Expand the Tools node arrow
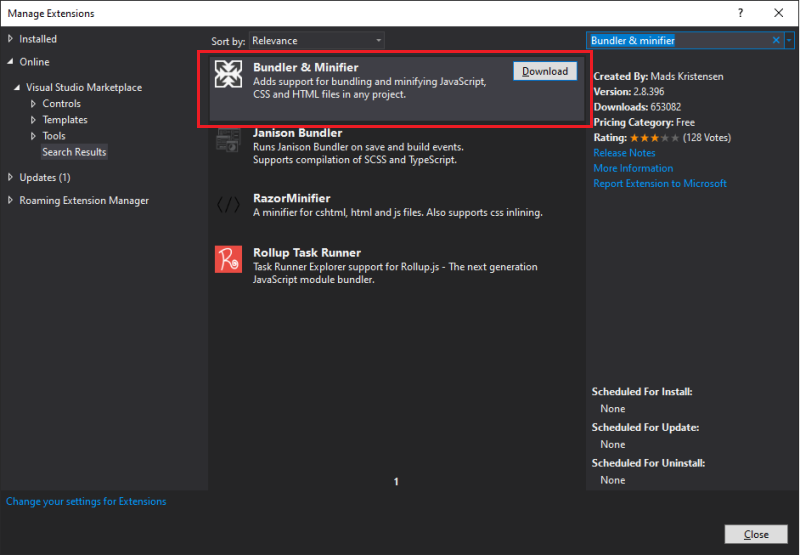The width and height of the screenshot is (800, 555). click(x=33, y=136)
